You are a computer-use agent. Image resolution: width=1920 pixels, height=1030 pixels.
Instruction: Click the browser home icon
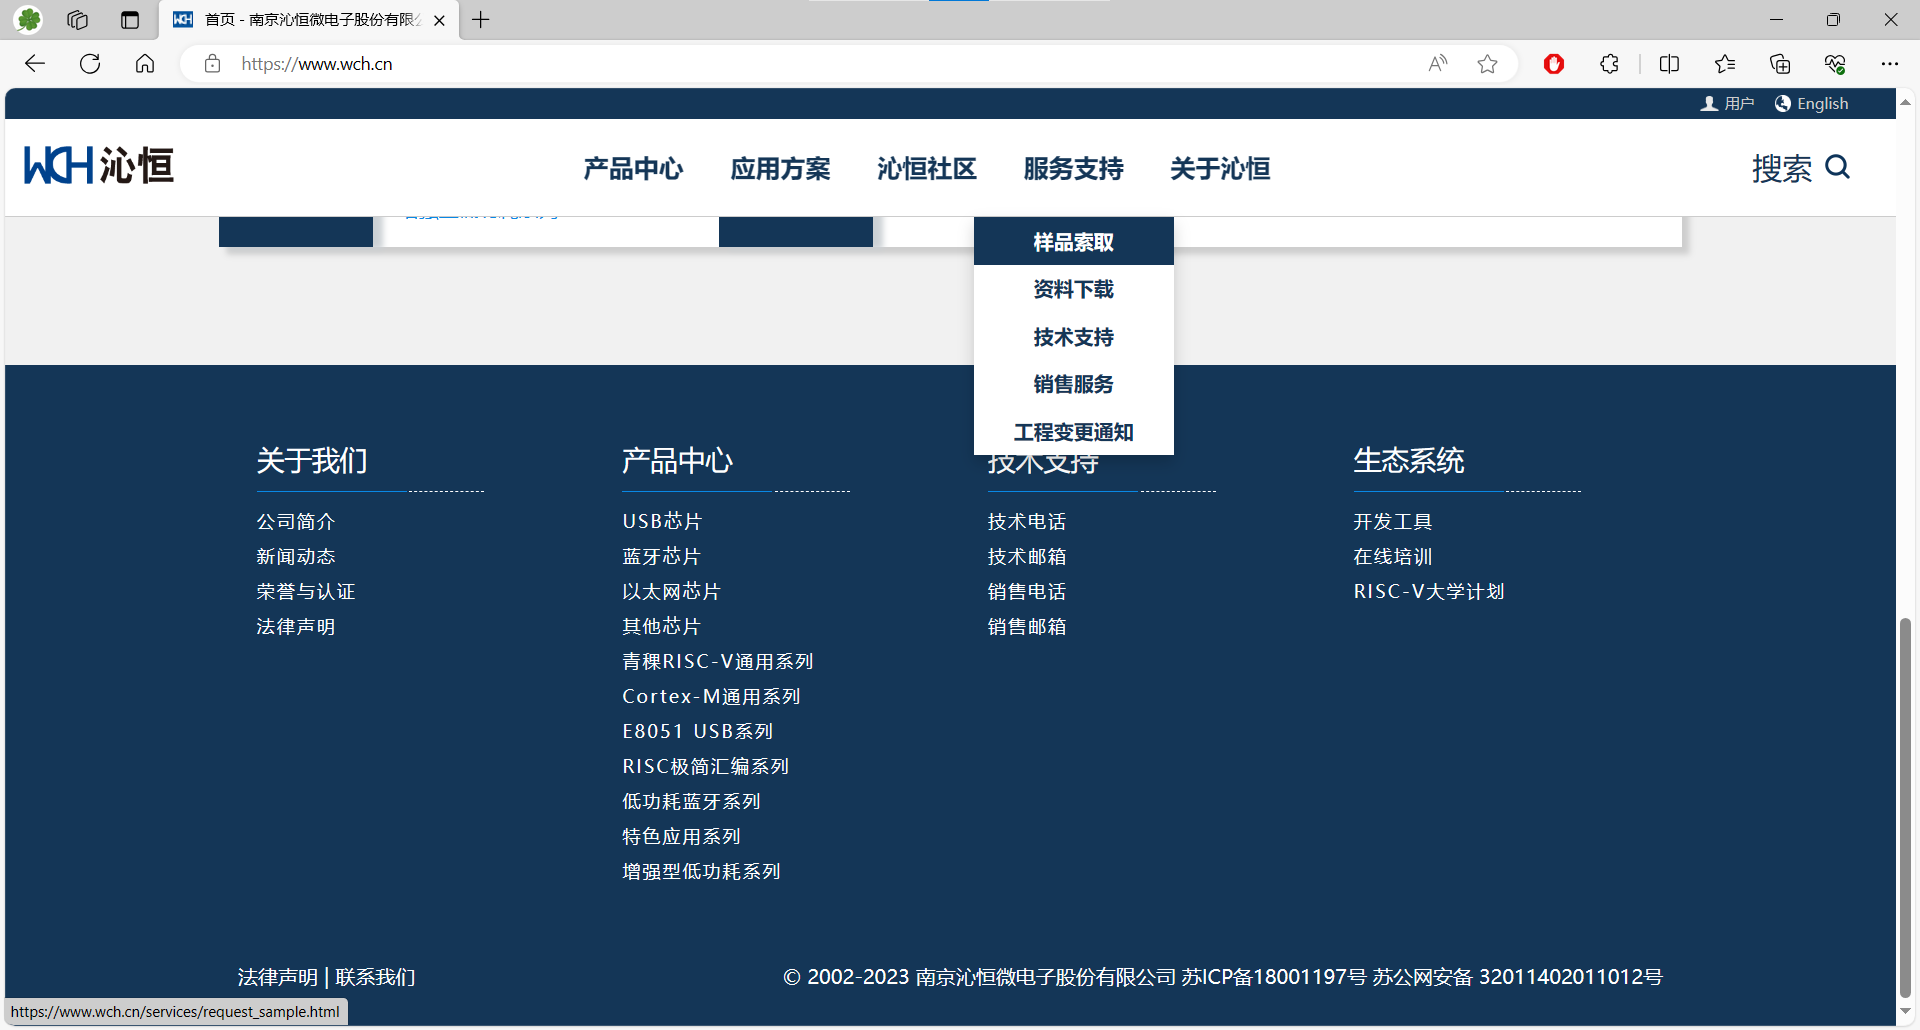pos(145,64)
